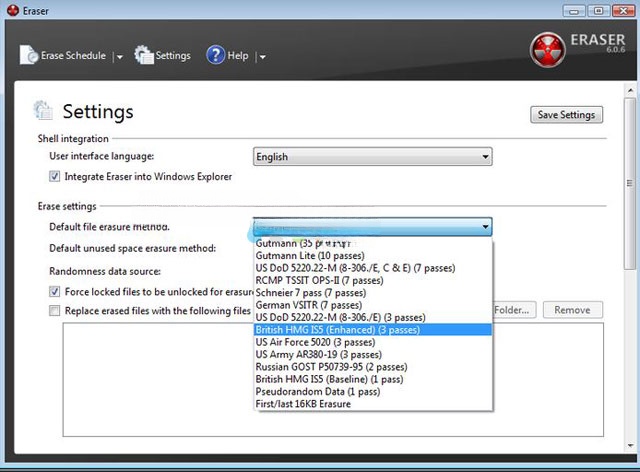The width and height of the screenshot is (640, 472).
Task: Expand the Erase Schedule arrow menu
Action: click(x=119, y=57)
